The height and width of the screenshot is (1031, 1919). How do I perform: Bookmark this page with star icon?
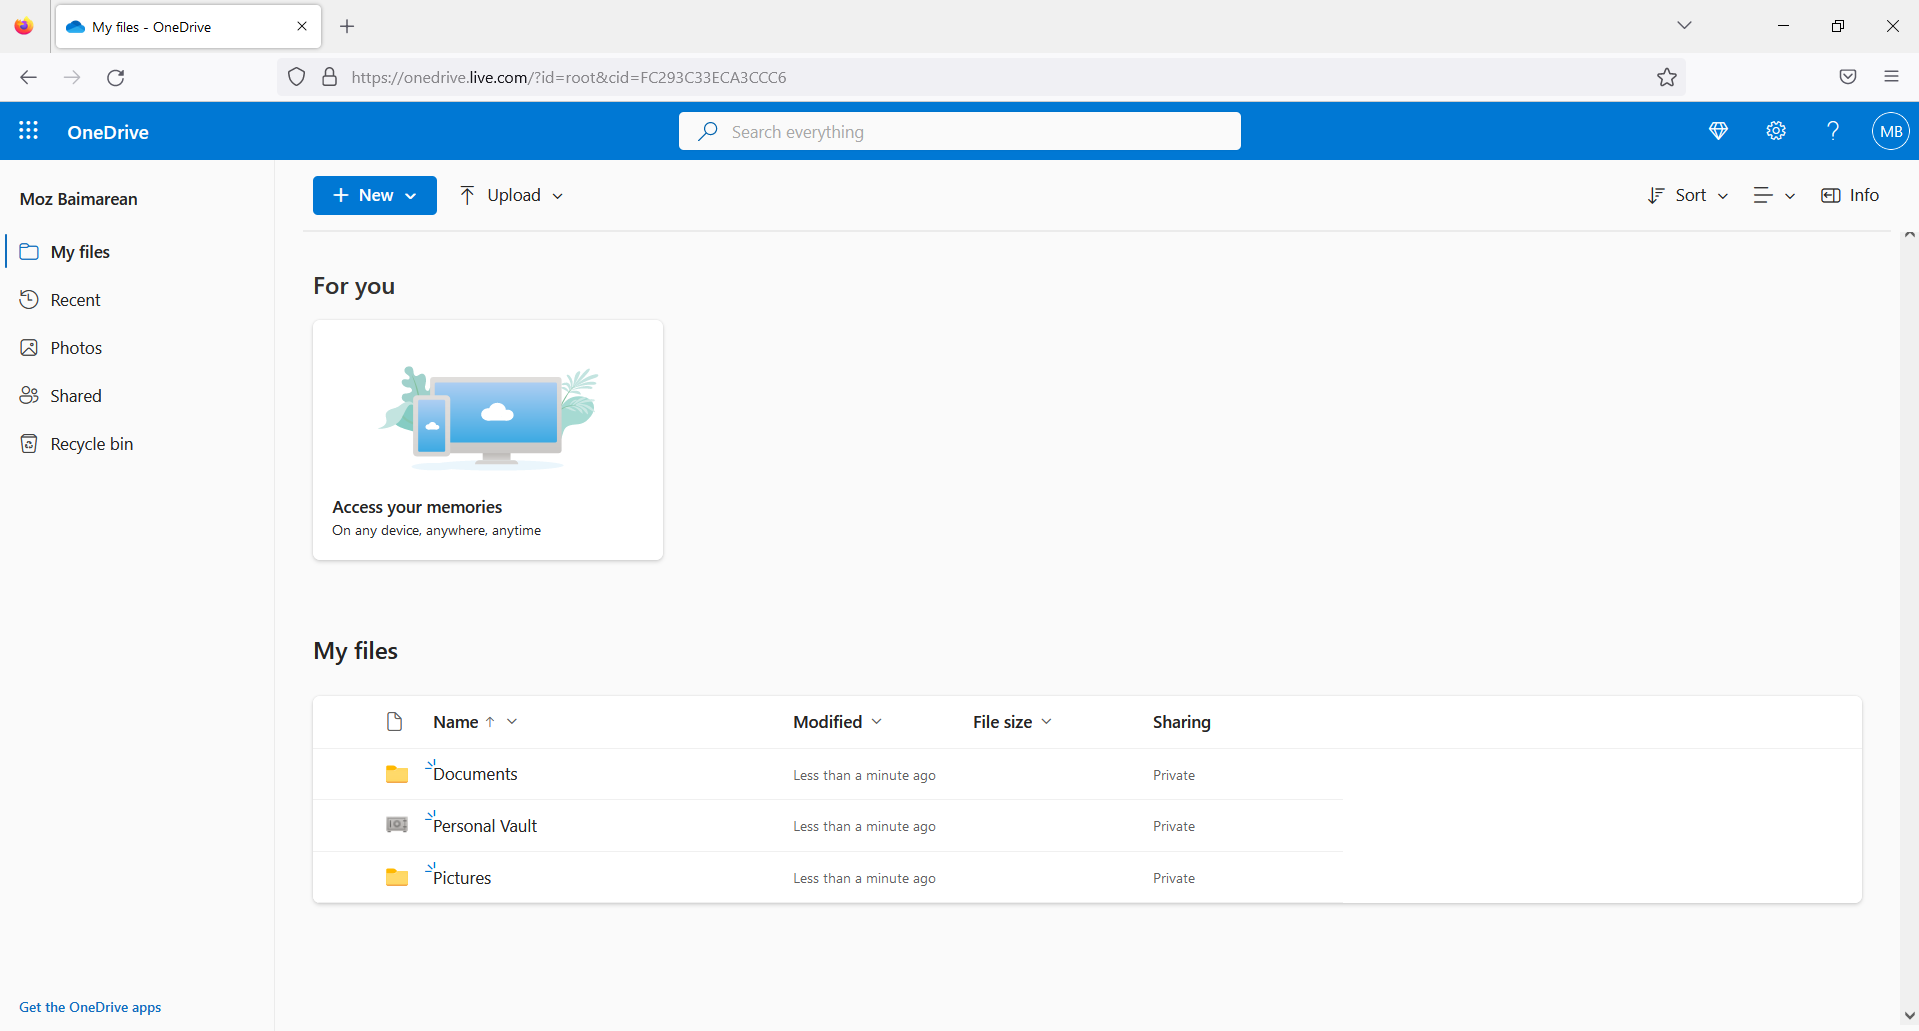point(1666,77)
